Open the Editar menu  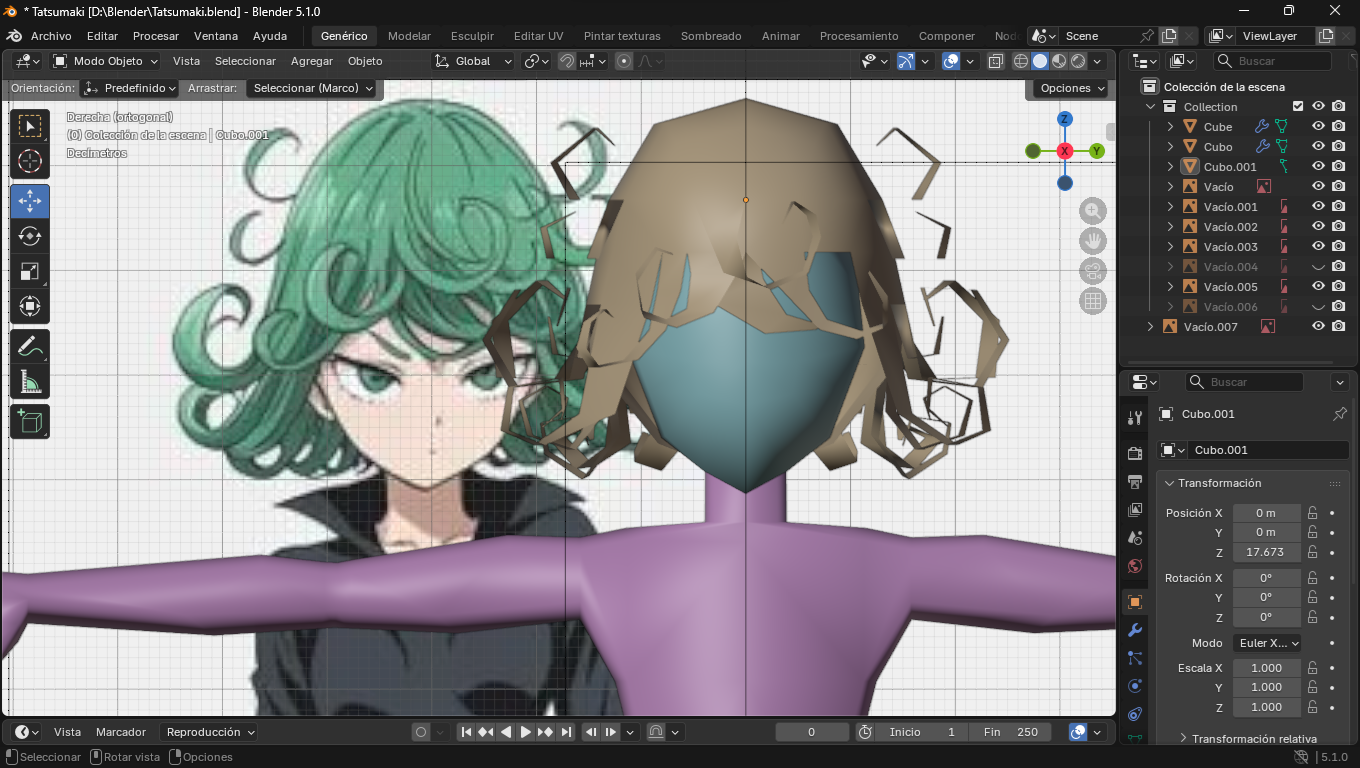(x=102, y=36)
